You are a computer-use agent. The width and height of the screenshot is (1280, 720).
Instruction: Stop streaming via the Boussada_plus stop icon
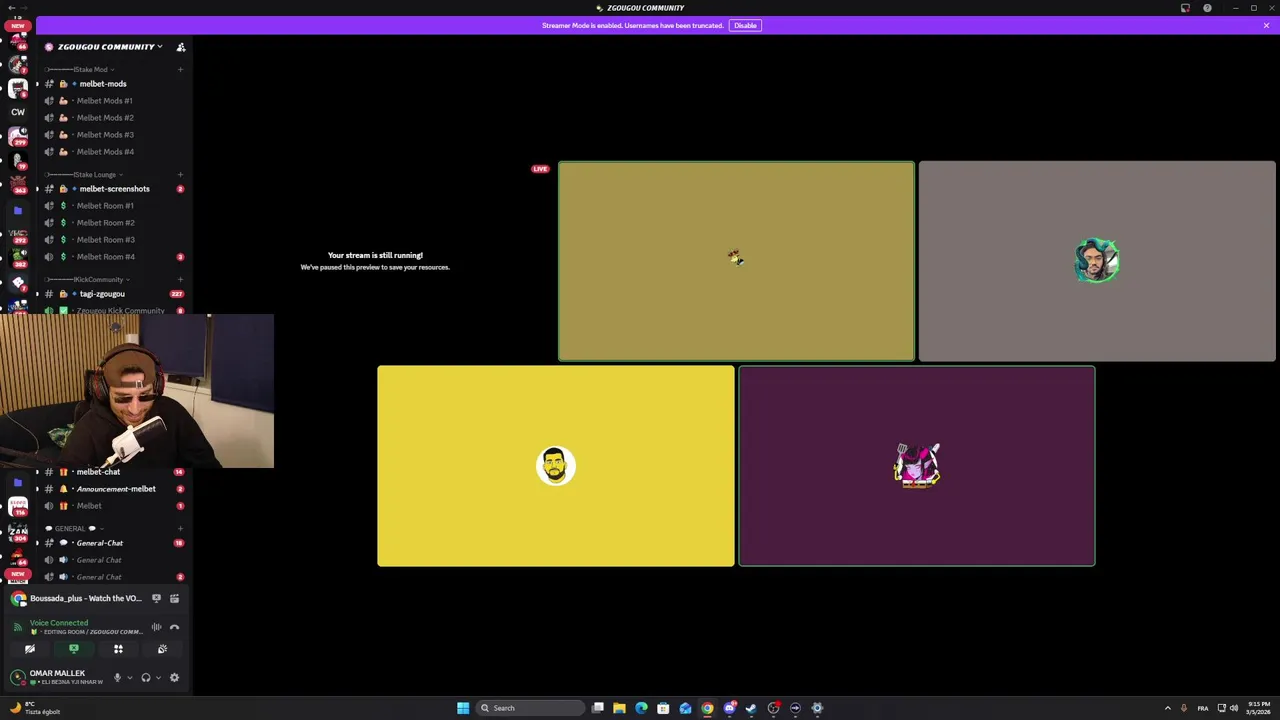(156, 598)
